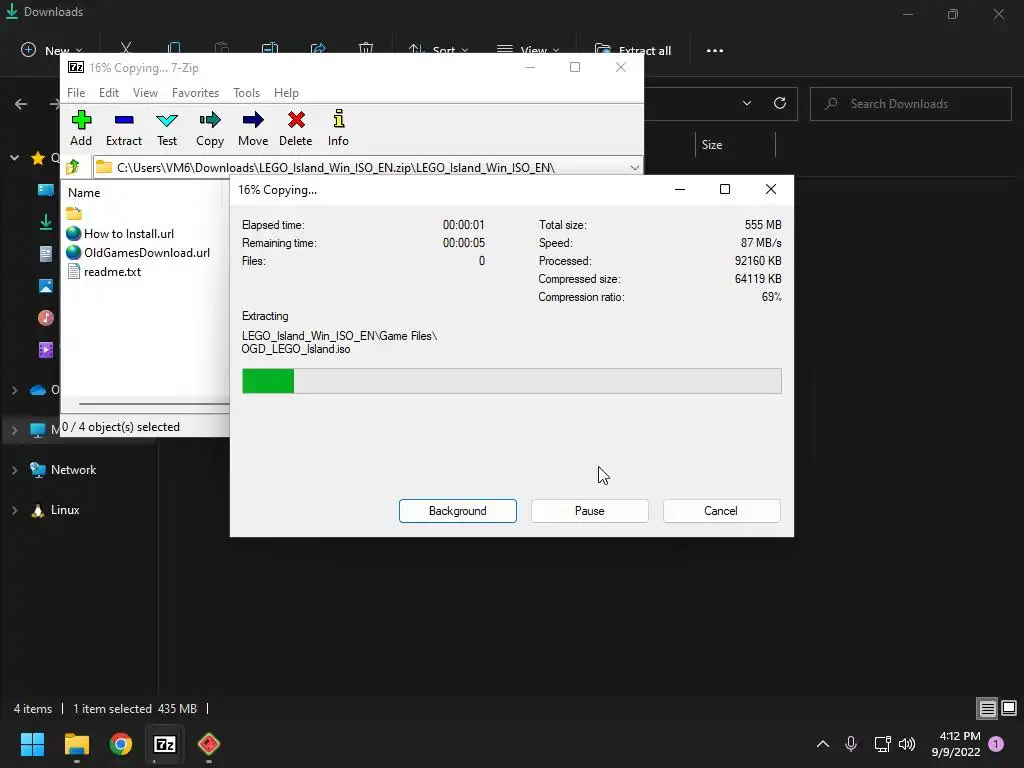Expand the Network tree node

pos(14,470)
